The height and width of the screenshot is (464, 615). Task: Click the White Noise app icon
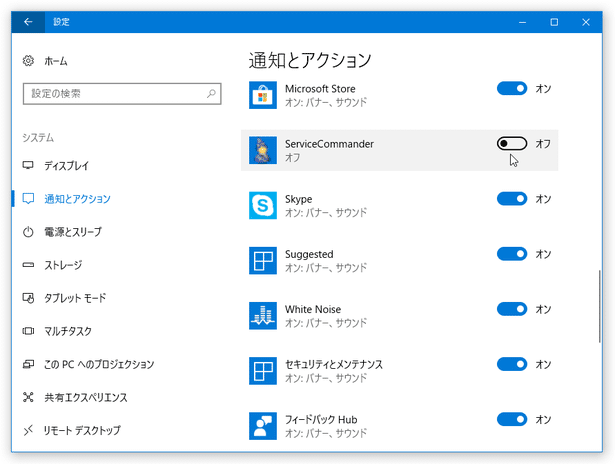click(263, 315)
